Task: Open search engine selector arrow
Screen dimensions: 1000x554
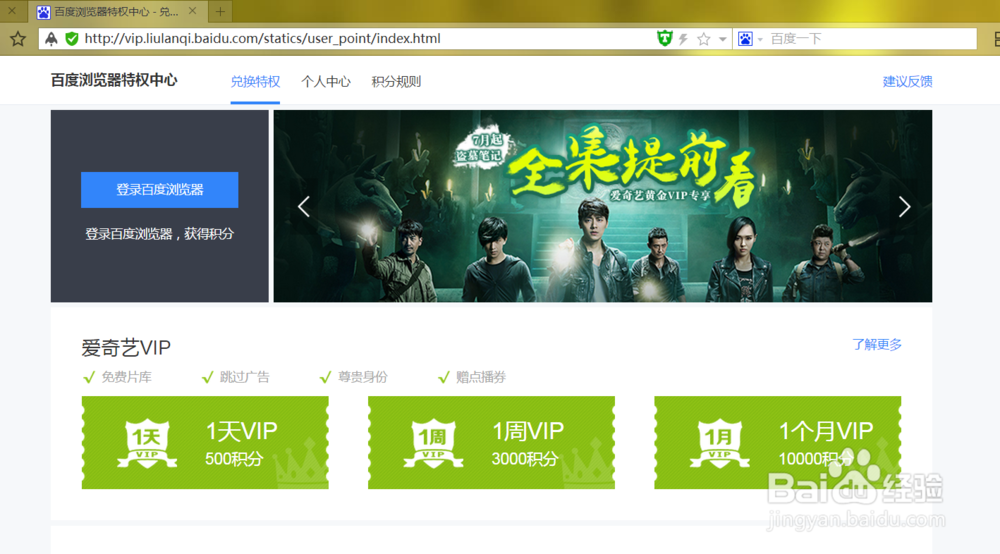Action: [x=760, y=40]
